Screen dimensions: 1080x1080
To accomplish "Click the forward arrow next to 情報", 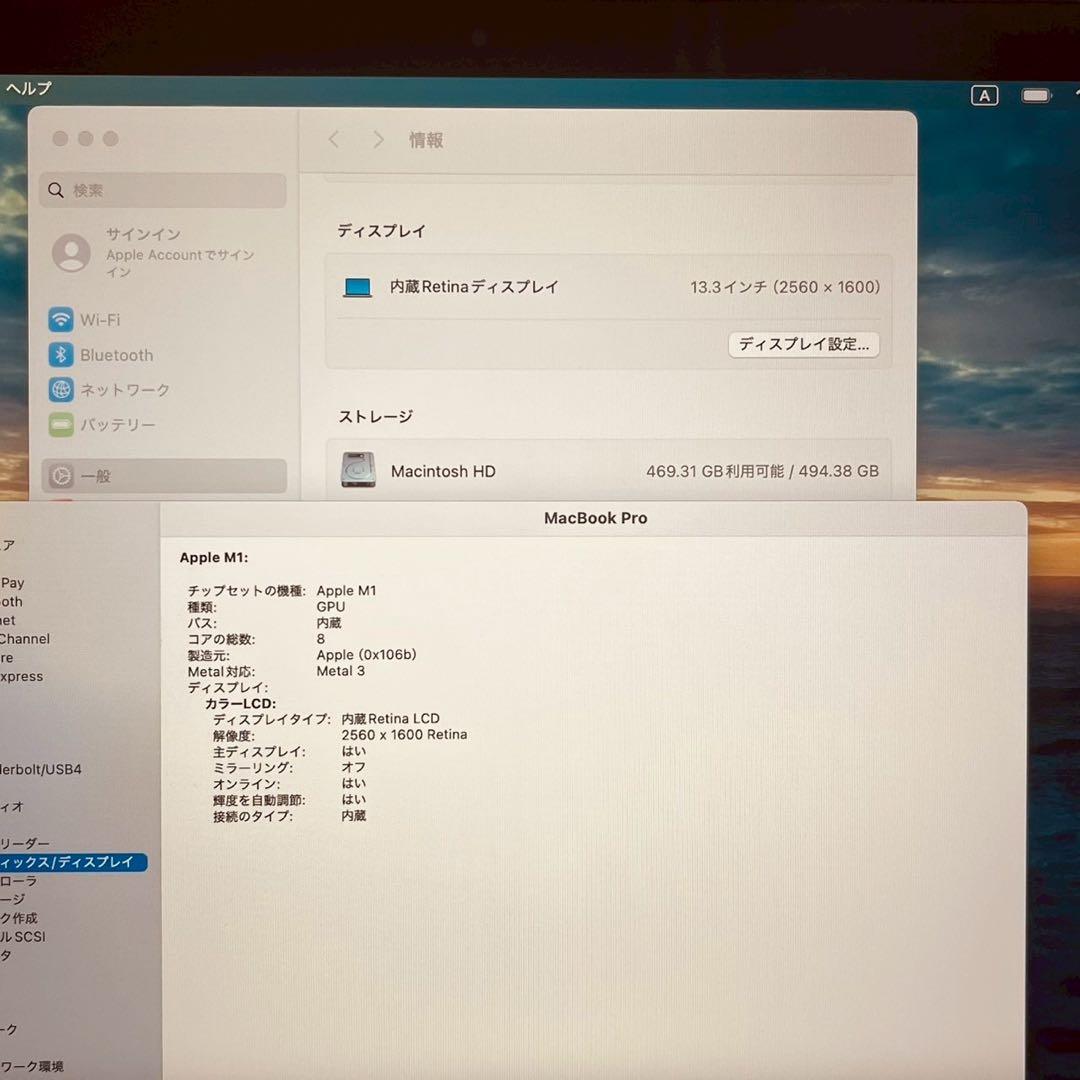I will (378, 140).
